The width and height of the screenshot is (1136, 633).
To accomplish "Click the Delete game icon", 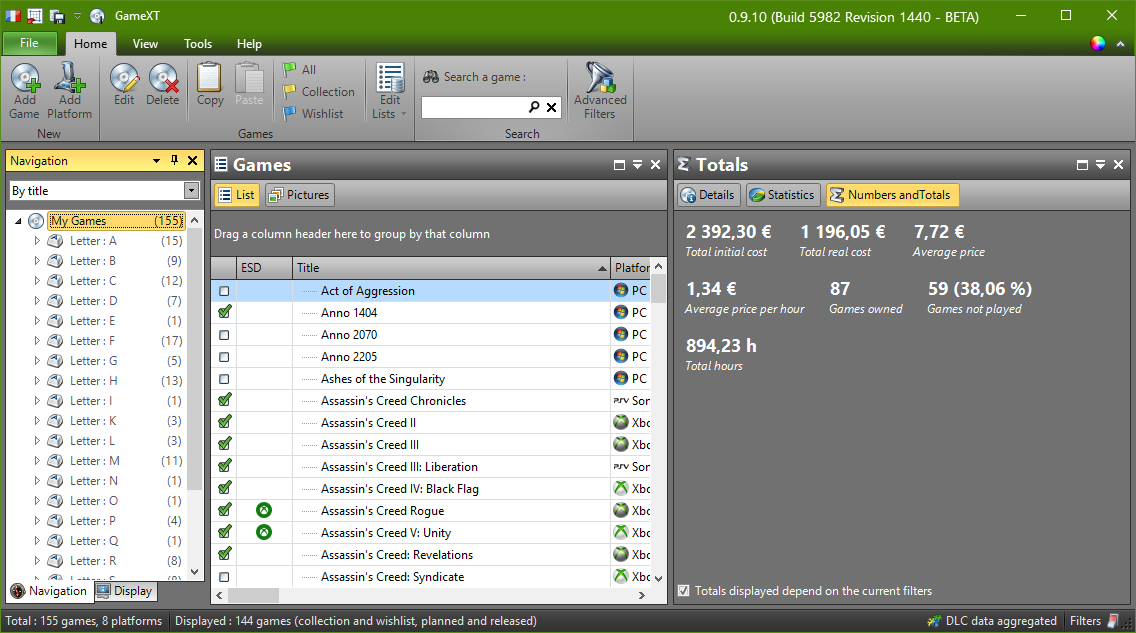I will click(x=163, y=78).
